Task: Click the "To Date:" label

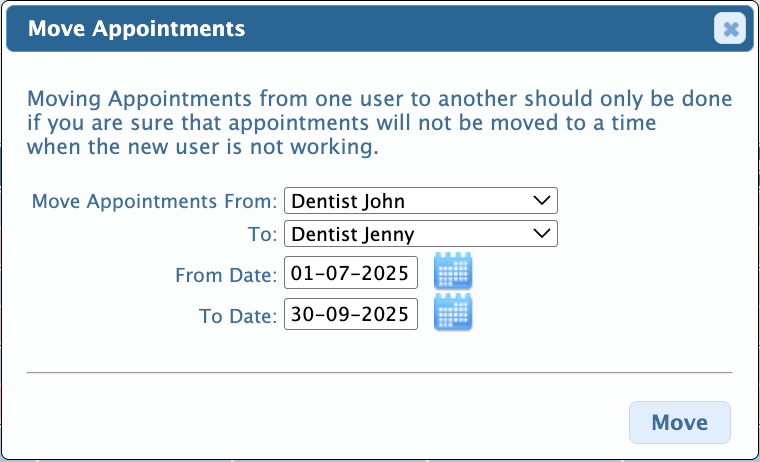Action: coord(238,316)
